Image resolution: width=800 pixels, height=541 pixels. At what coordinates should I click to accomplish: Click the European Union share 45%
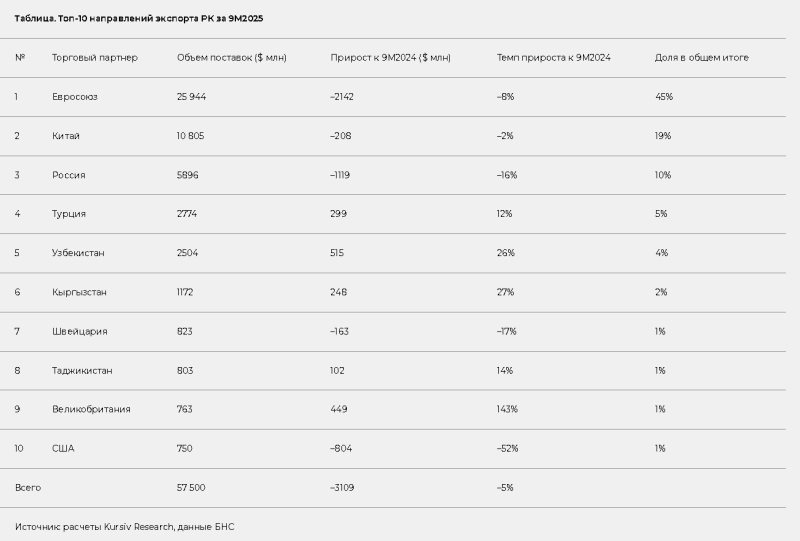664,97
